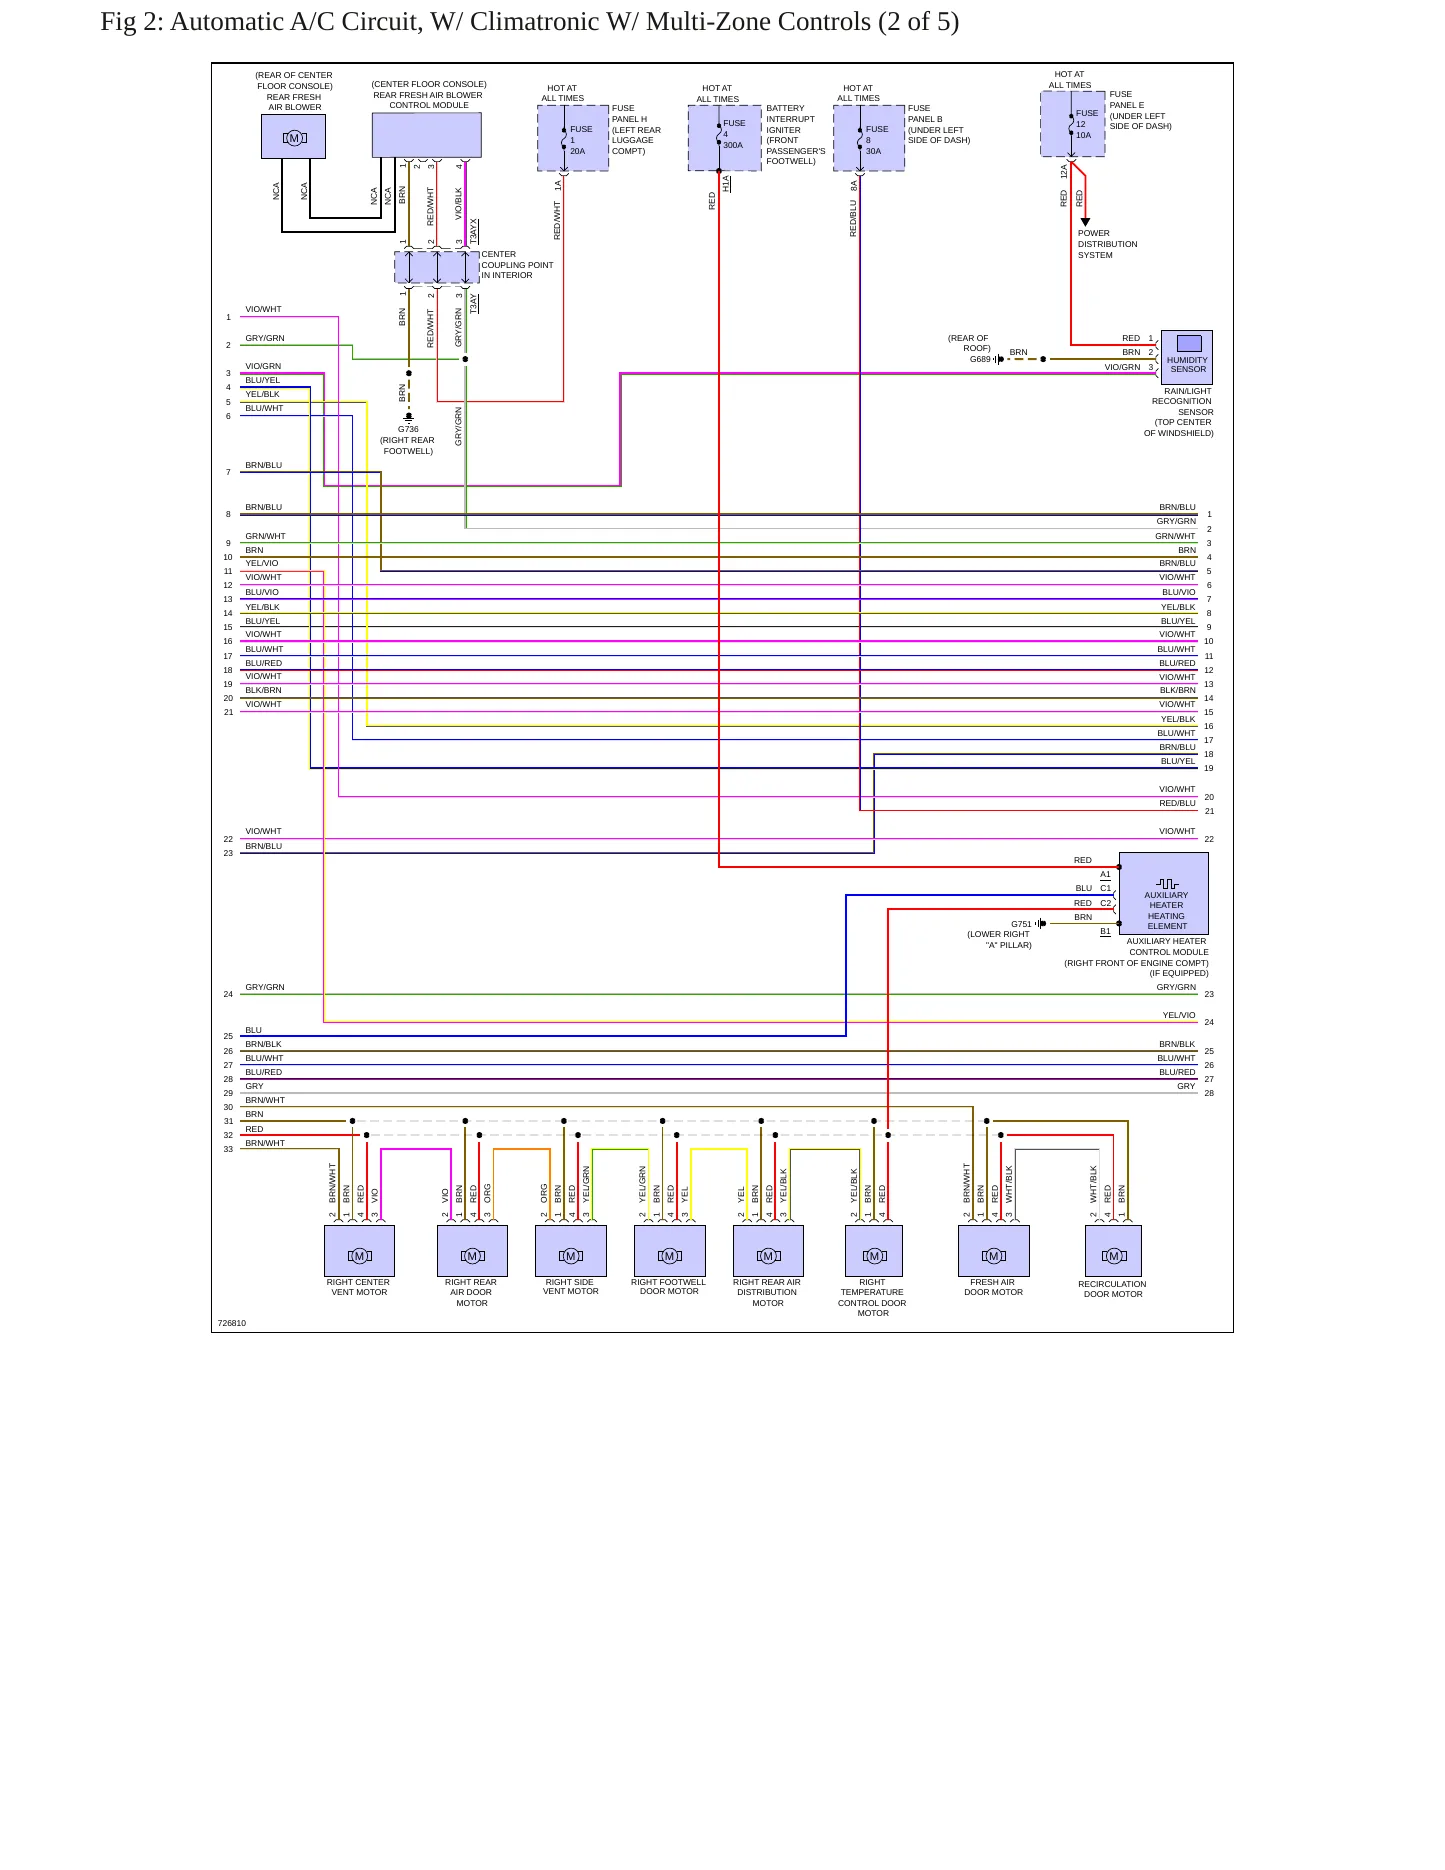Click Fuse 12 10A in Fuse Panel E
Viewport: 1445px width, 1870px height.
[1073, 124]
